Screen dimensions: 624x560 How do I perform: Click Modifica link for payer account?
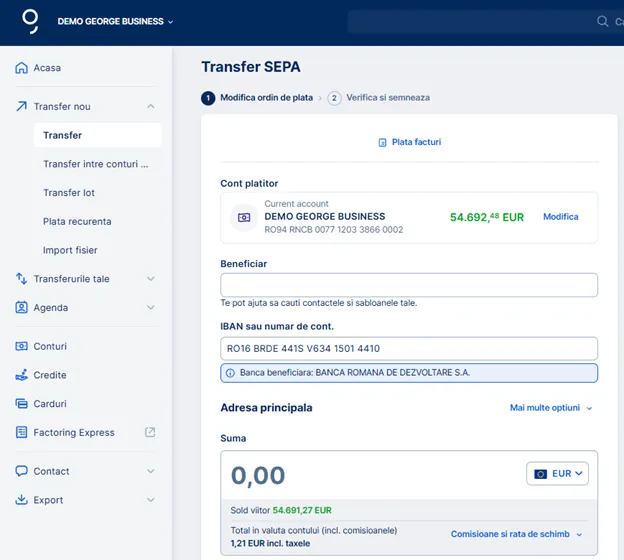click(x=560, y=217)
